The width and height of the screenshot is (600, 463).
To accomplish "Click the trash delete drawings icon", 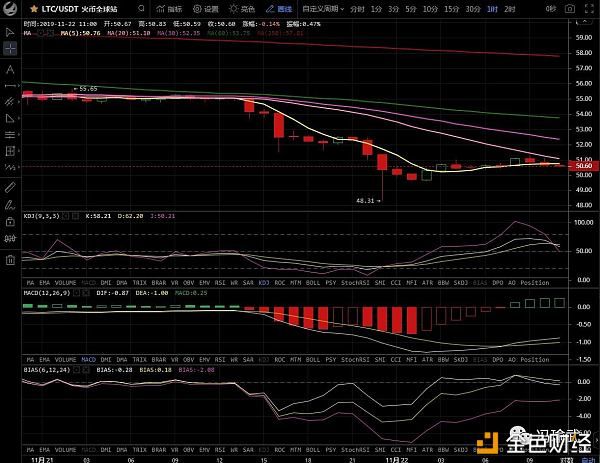I will pyautogui.click(x=10, y=260).
